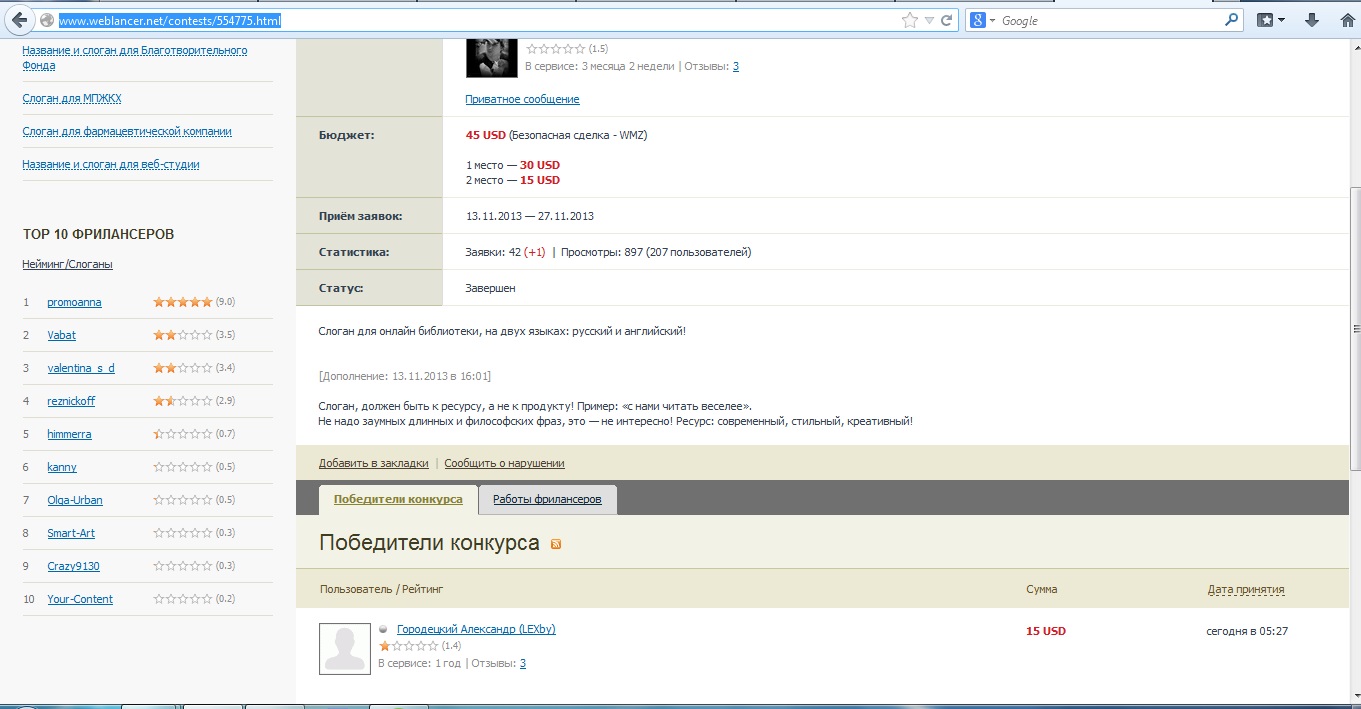Open Crazy9130 freelancer profile
Screen dimensions: 1361x709
tap(73, 566)
